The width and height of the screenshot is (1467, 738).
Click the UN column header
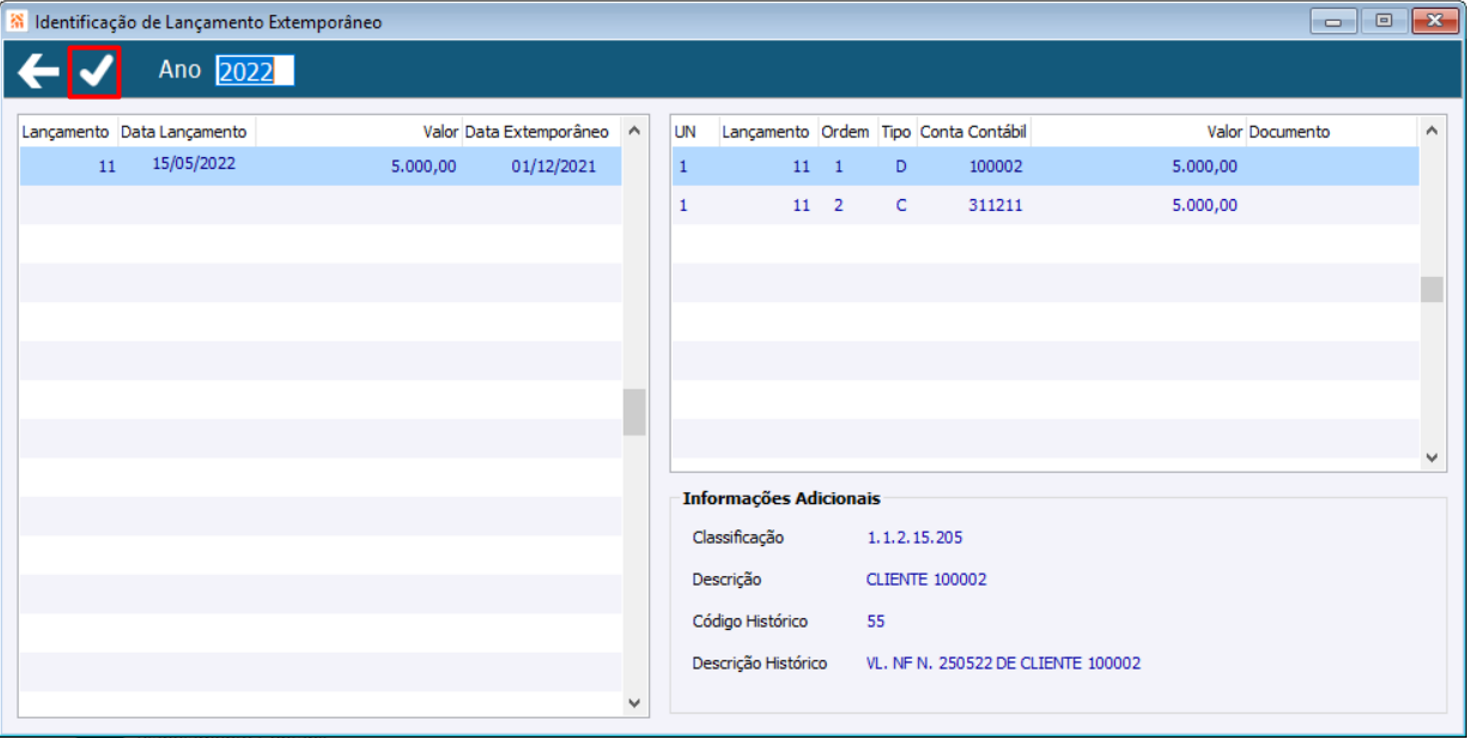click(x=685, y=132)
